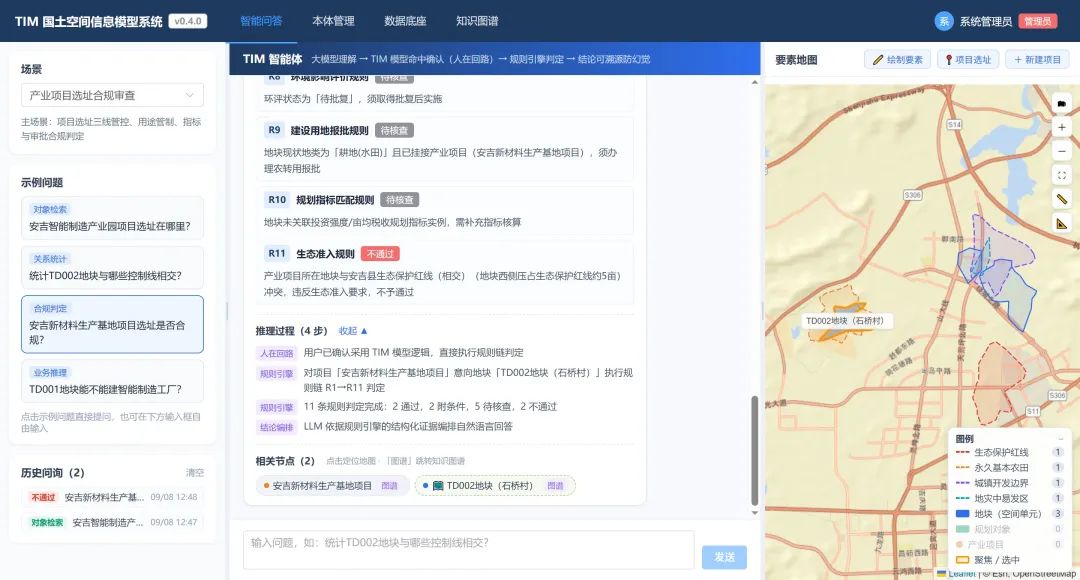This screenshot has height=580, width=1080.
Task: Click the 绘制要素 button
Action: 897,60
